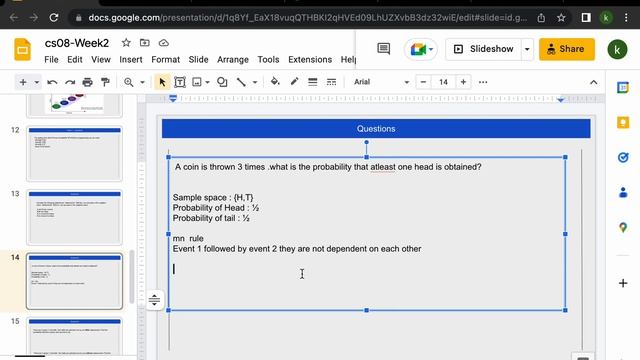The height and width of the screenshot is (360, 640).
Task: Set the Border weight
Action: (313, 82)
